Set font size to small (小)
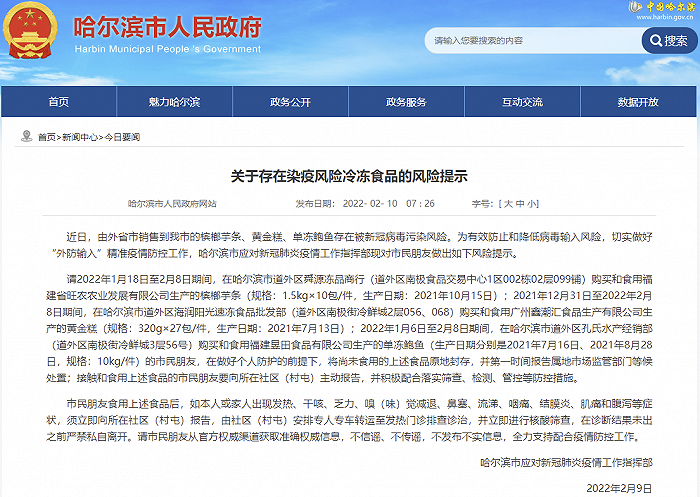 [x=533, y=203]
